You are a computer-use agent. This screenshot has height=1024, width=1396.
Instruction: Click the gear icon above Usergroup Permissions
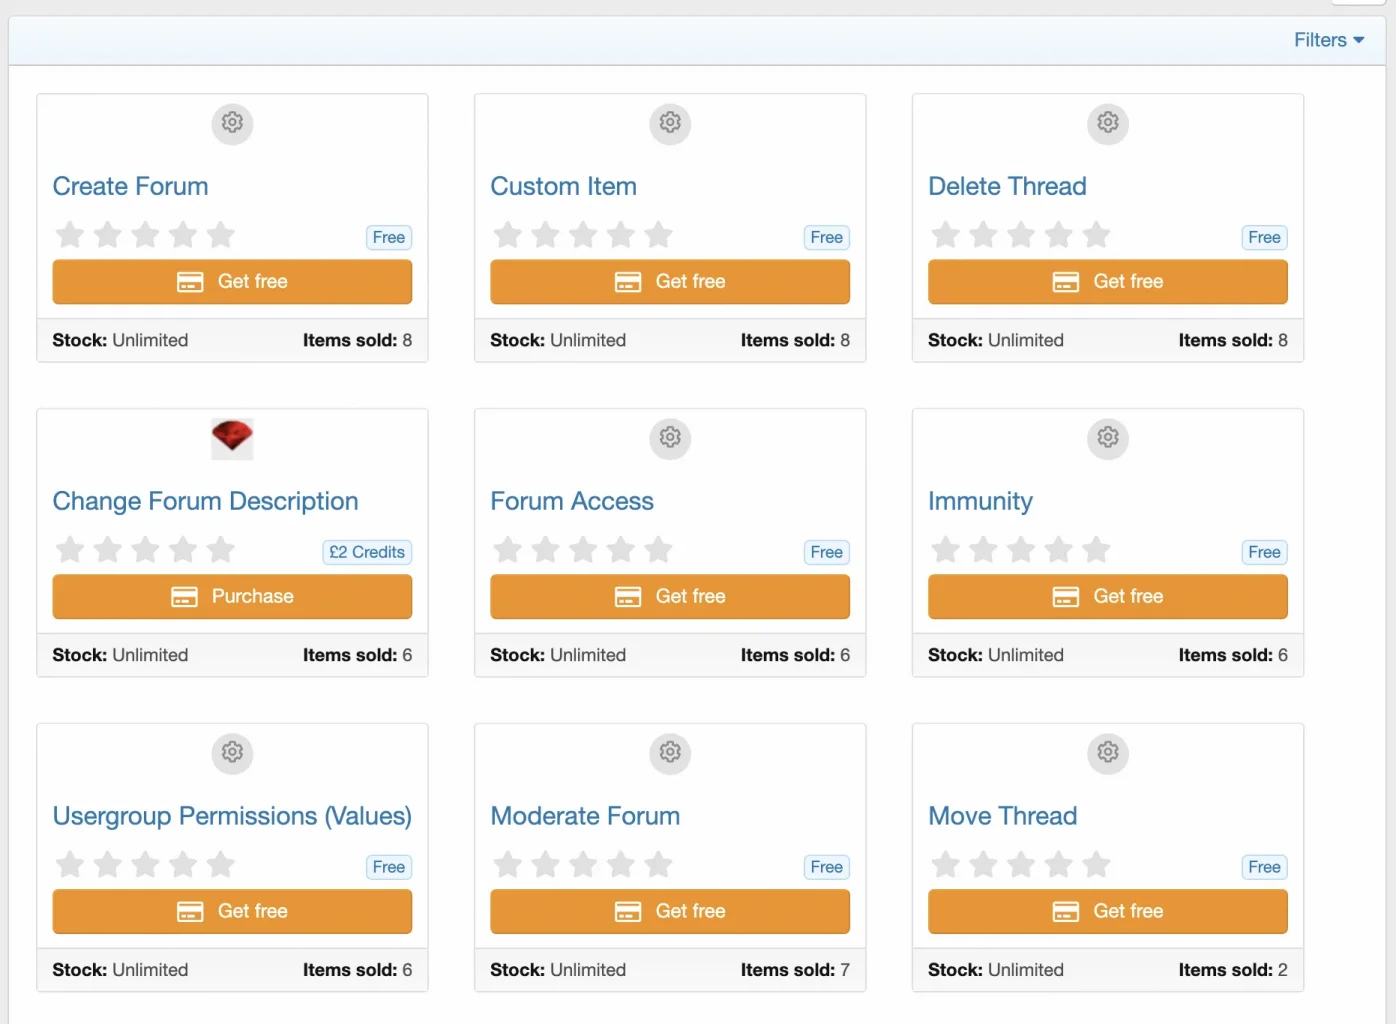[x=232, y=753]
